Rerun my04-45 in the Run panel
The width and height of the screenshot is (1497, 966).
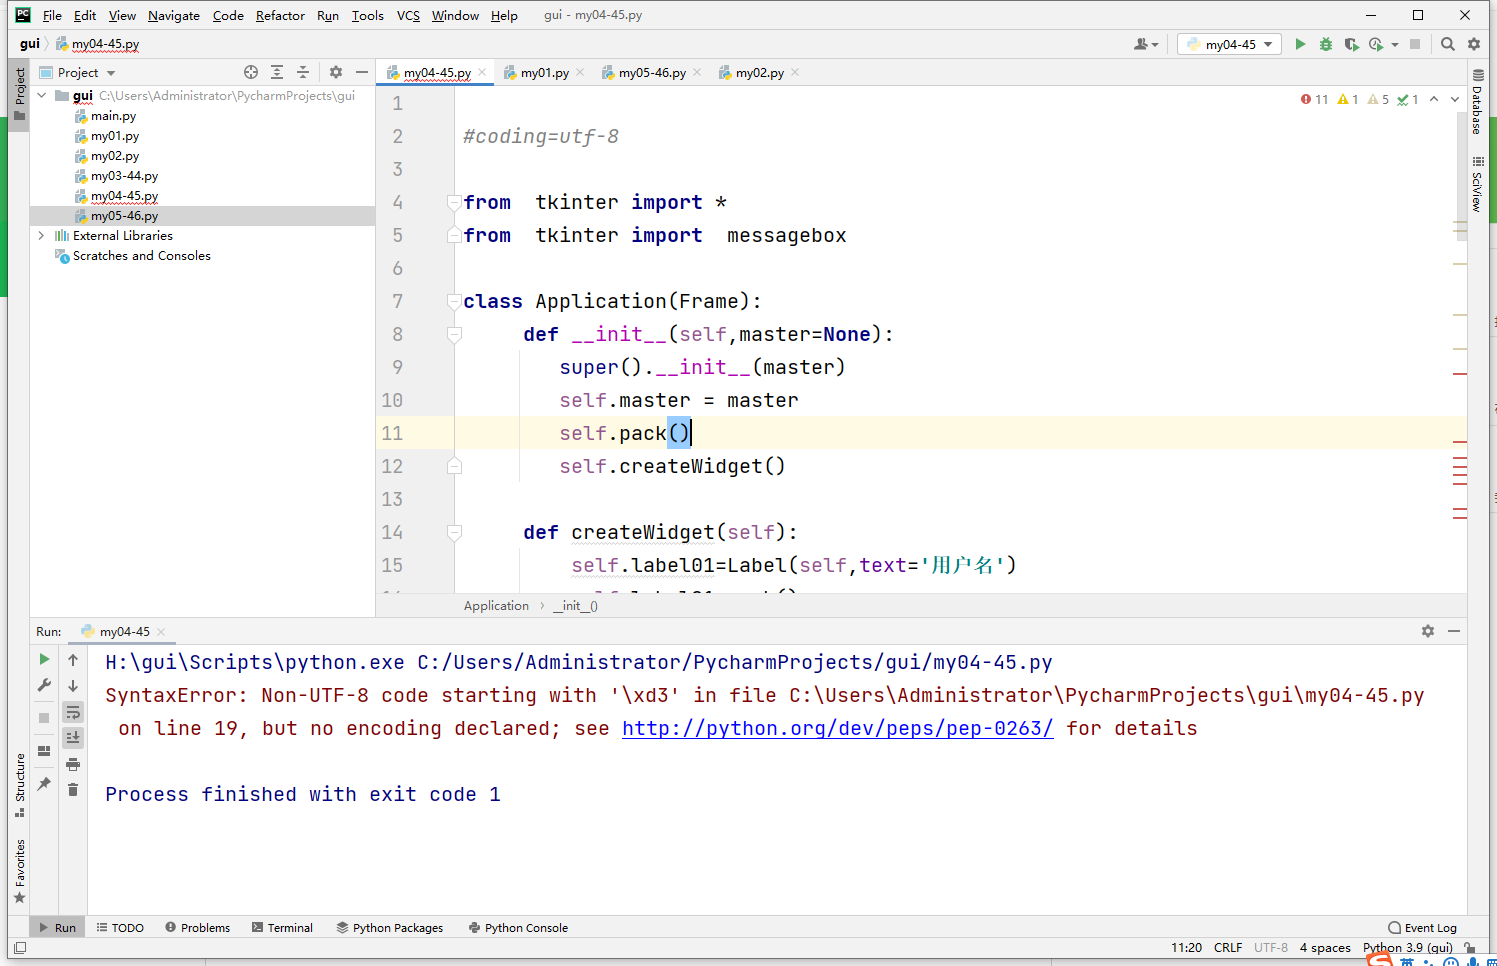(x=44, y=659)
